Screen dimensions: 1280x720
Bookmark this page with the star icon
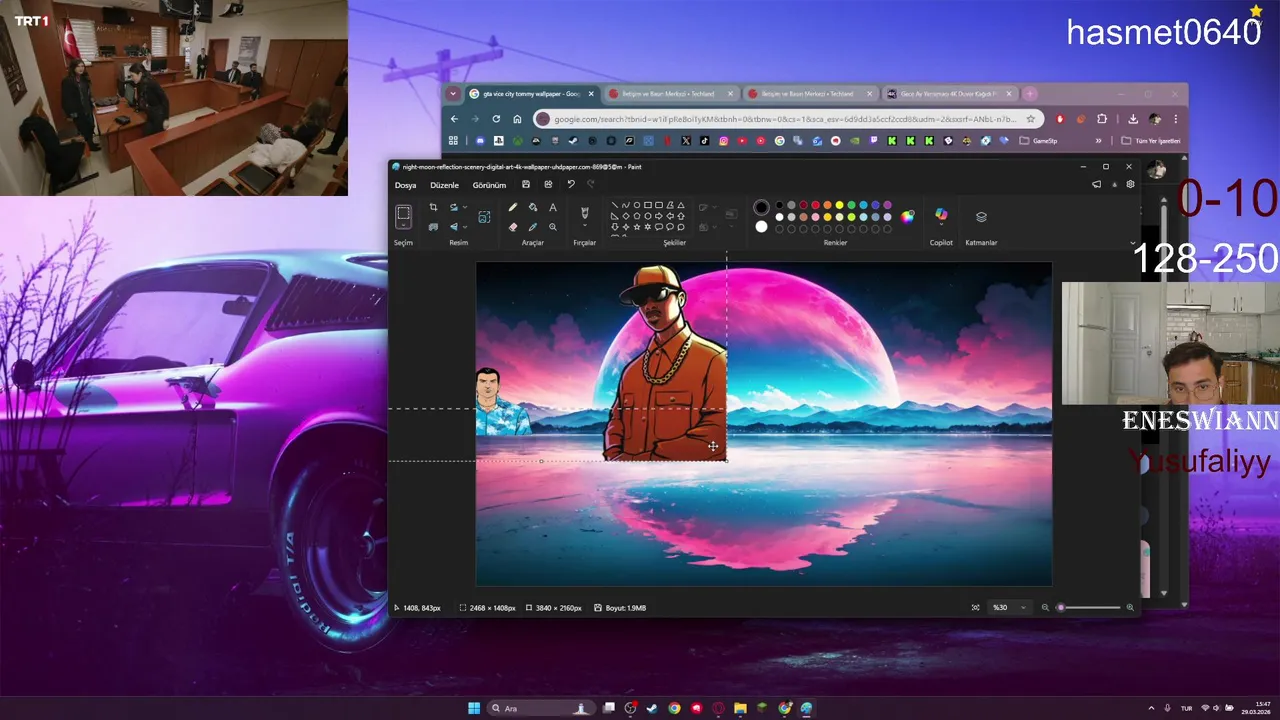[1031, 119]
